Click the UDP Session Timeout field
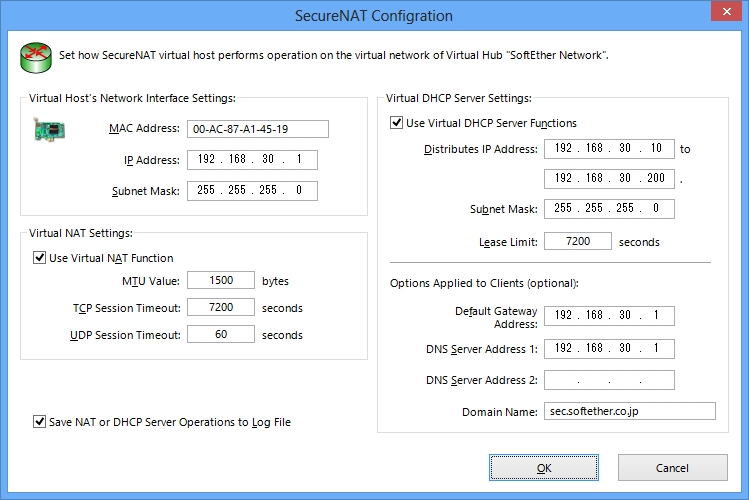This screenshot has width=749, height=500. (x=221, y=334)
